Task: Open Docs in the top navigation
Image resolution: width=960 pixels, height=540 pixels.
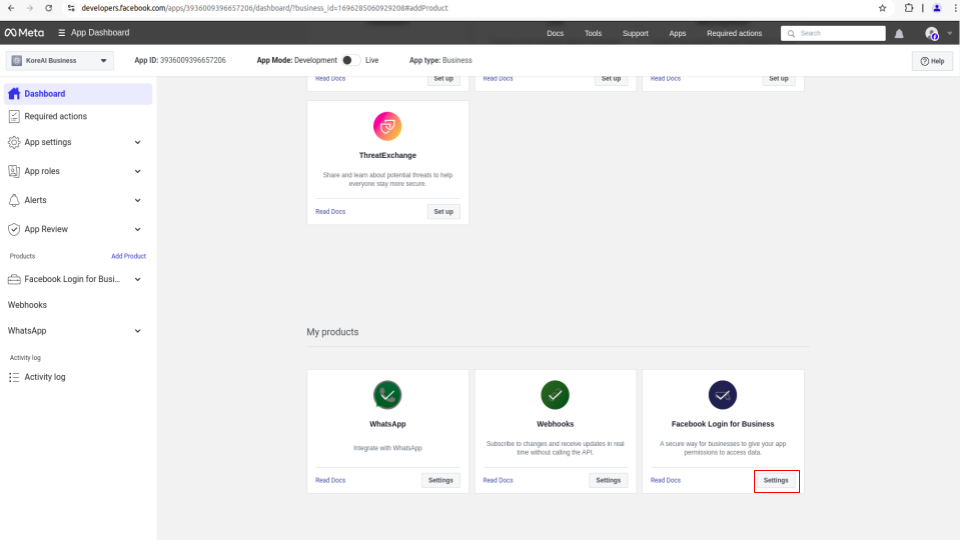Action: click(x=555, y=33)
